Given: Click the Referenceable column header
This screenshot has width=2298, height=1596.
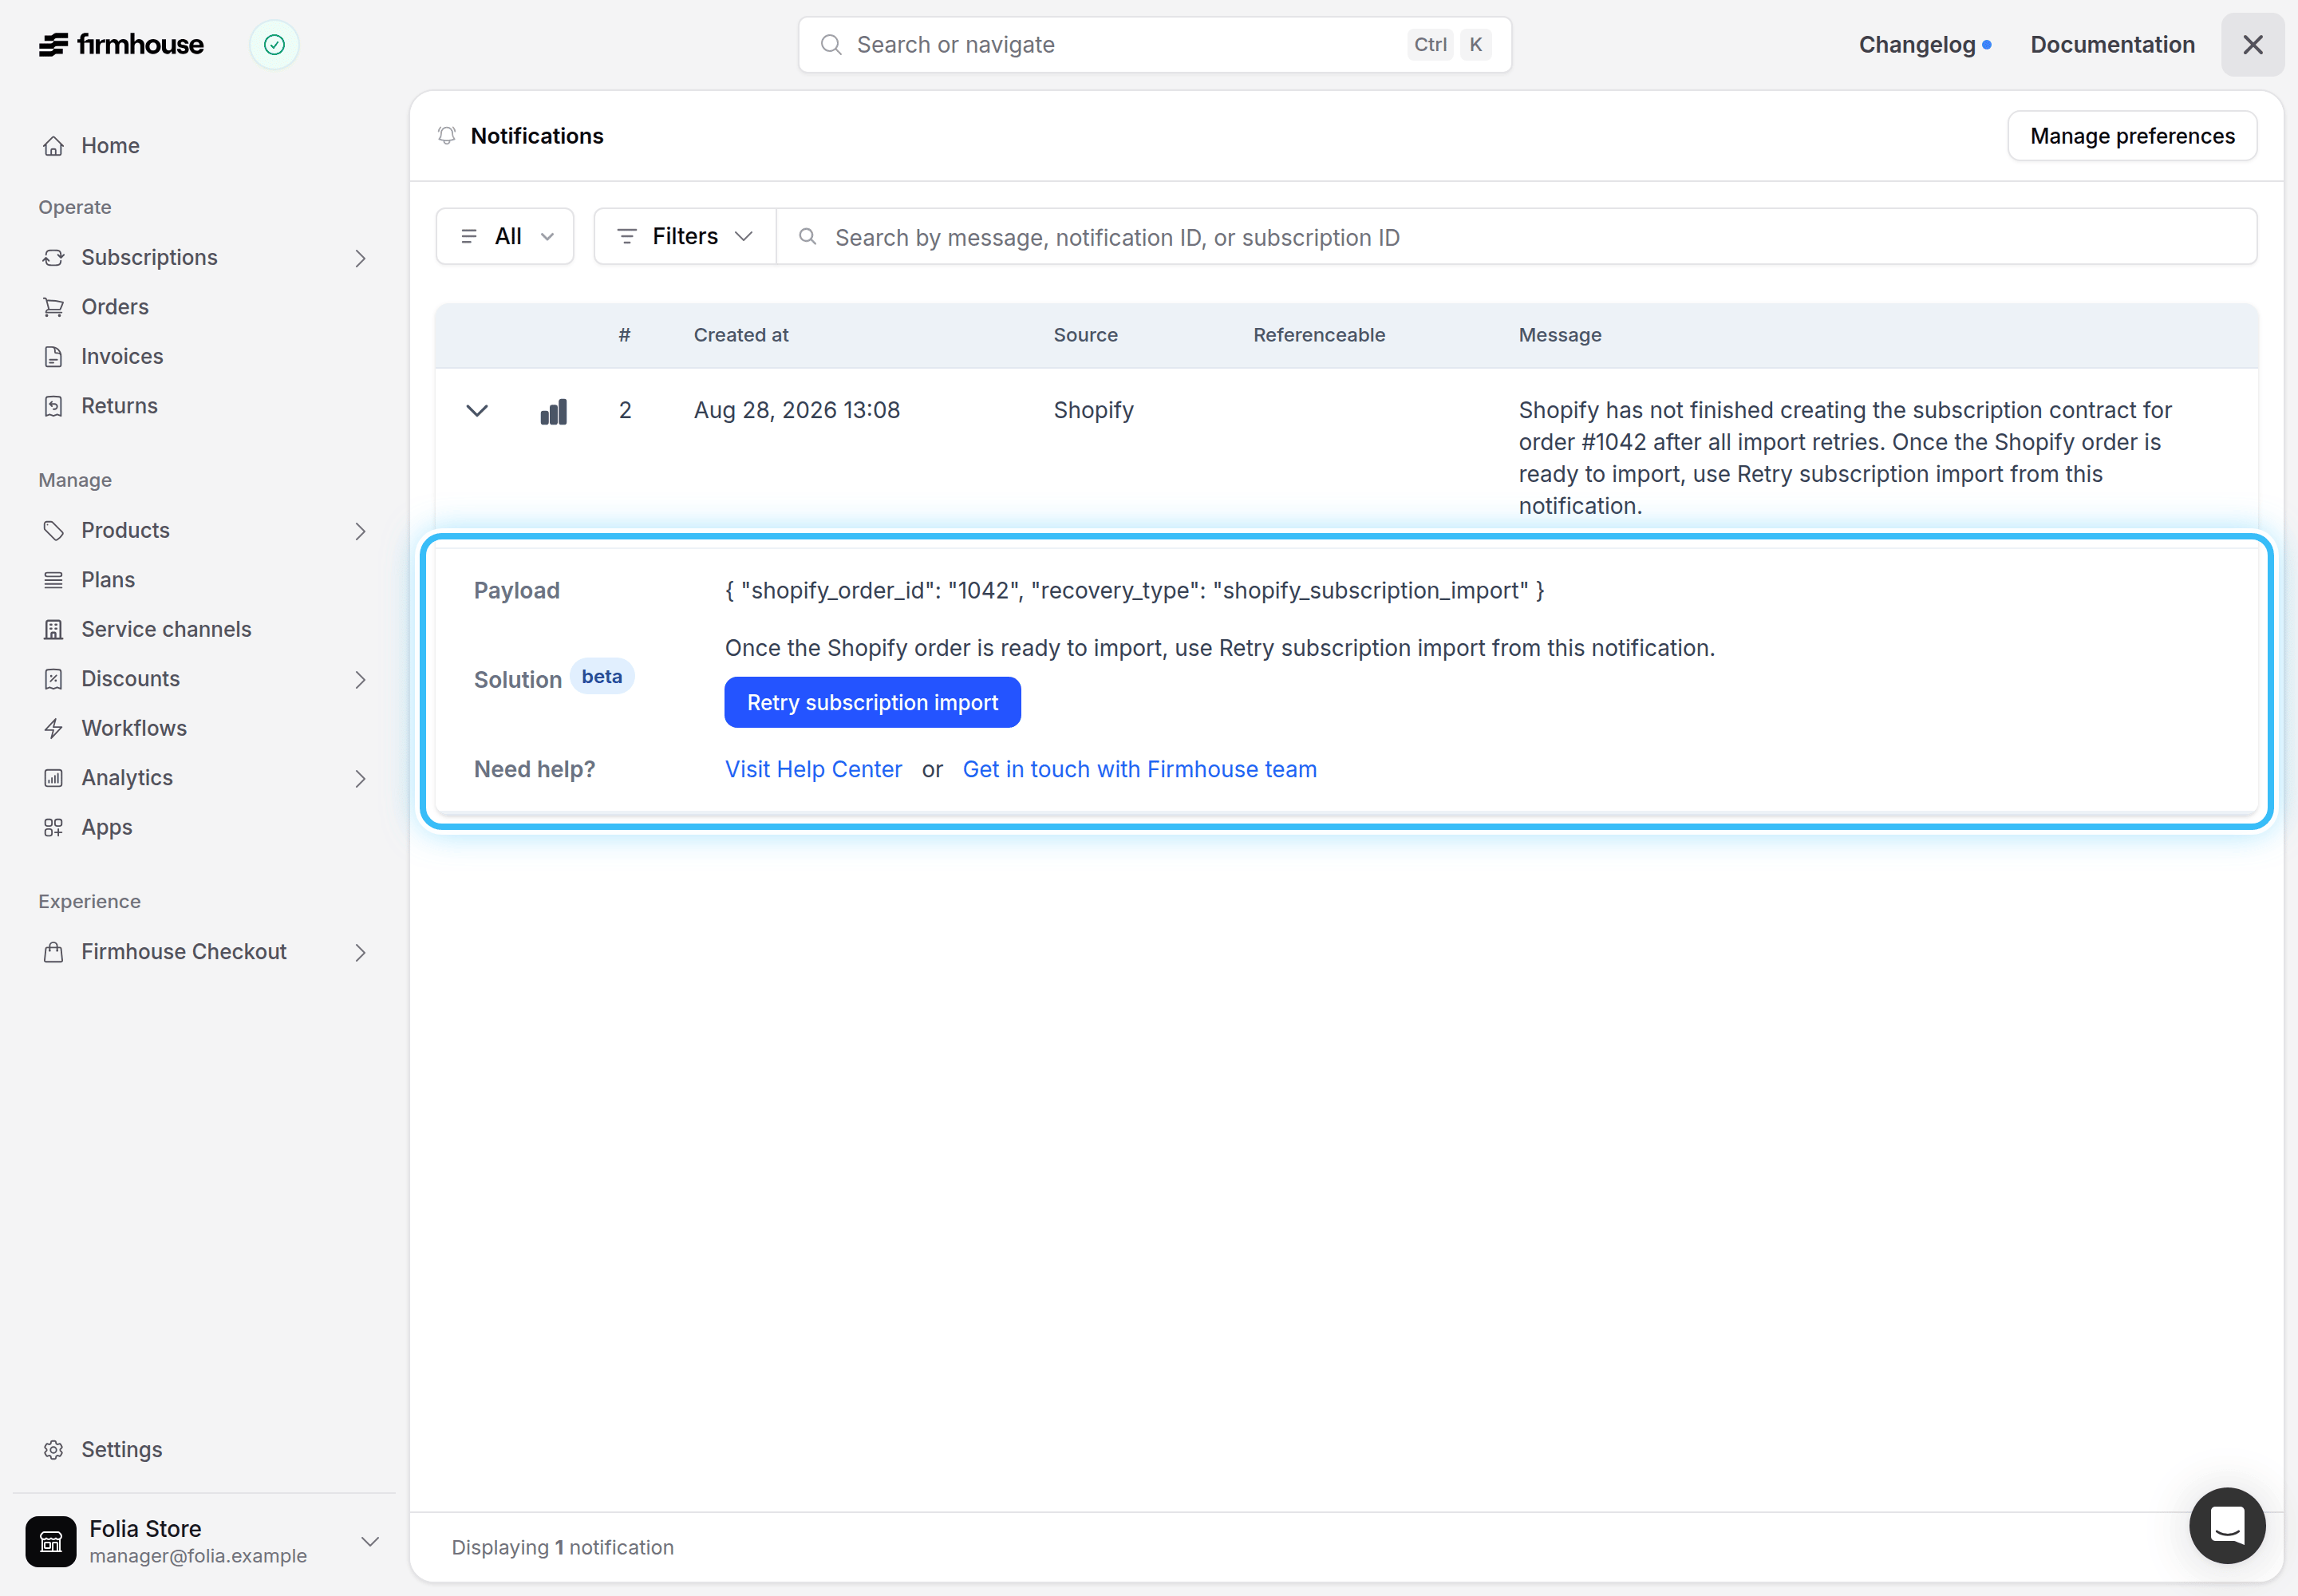Looking at the screenshot, I should (x=1319, y=335).
